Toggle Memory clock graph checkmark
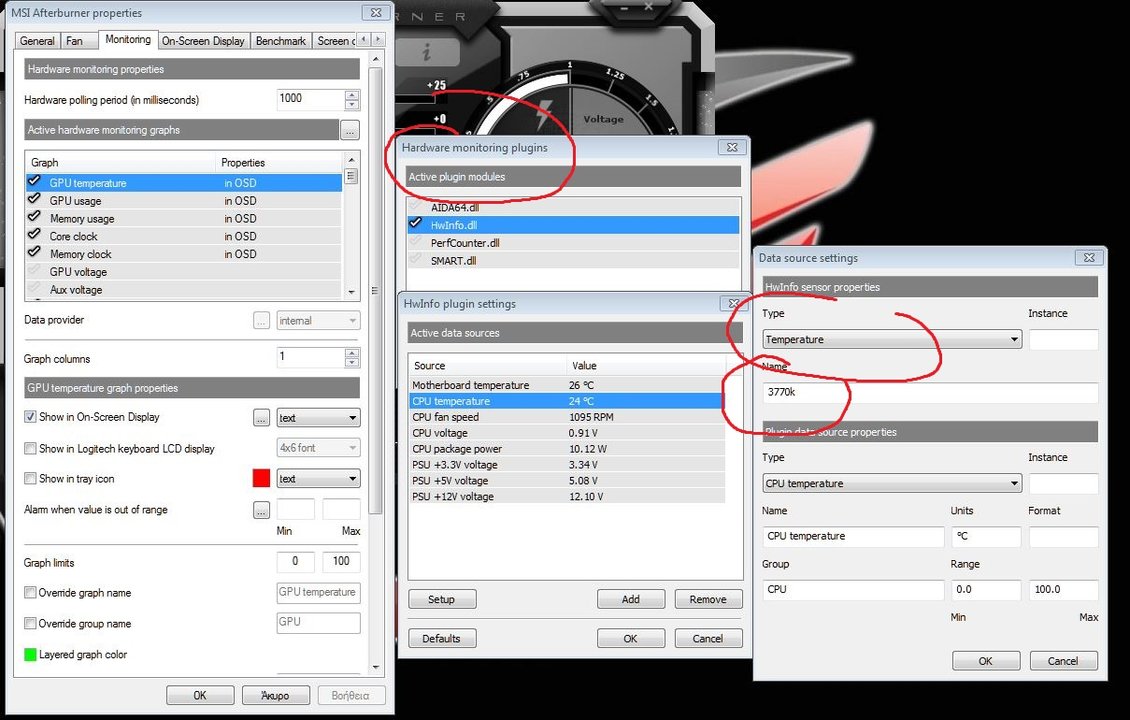Viewport: 1130px width, 720px height. 34,253
